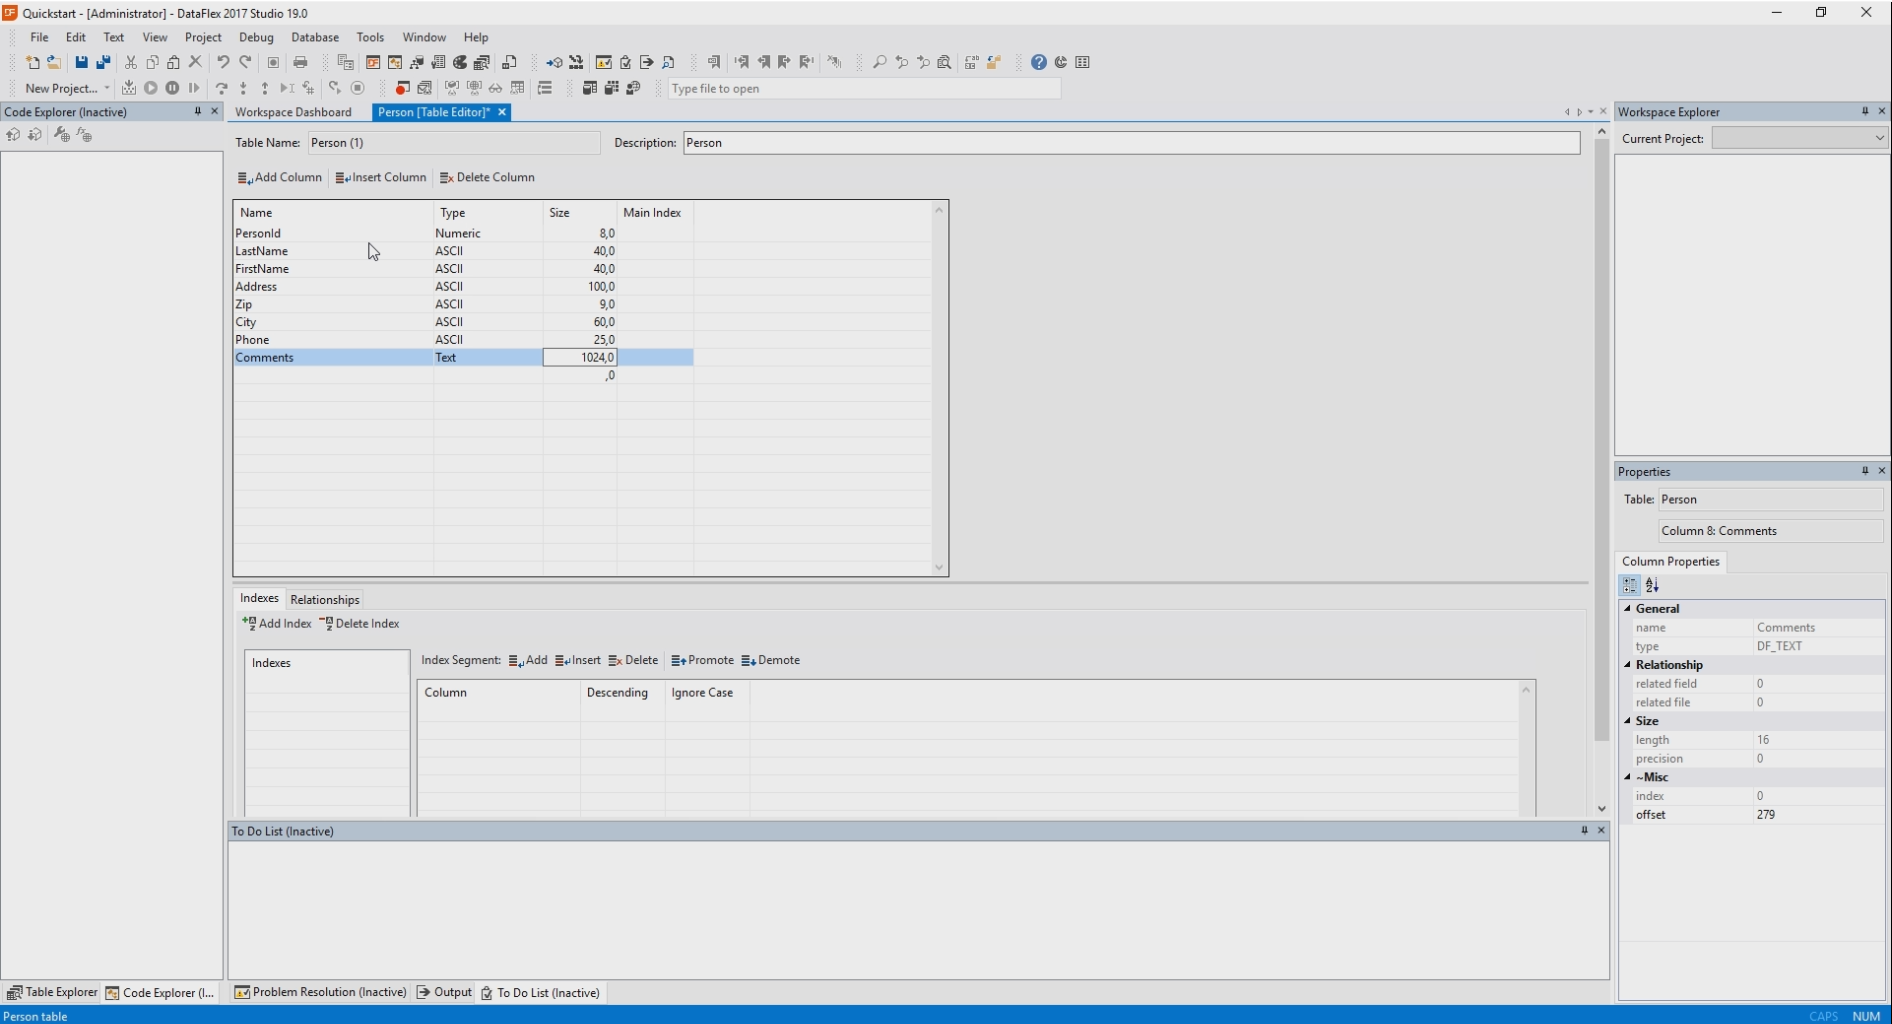Sort properties alphabetically with A-Z icon
Image resolution: width=1892 pixels, height=1024 pixels.
(1652, 586)
